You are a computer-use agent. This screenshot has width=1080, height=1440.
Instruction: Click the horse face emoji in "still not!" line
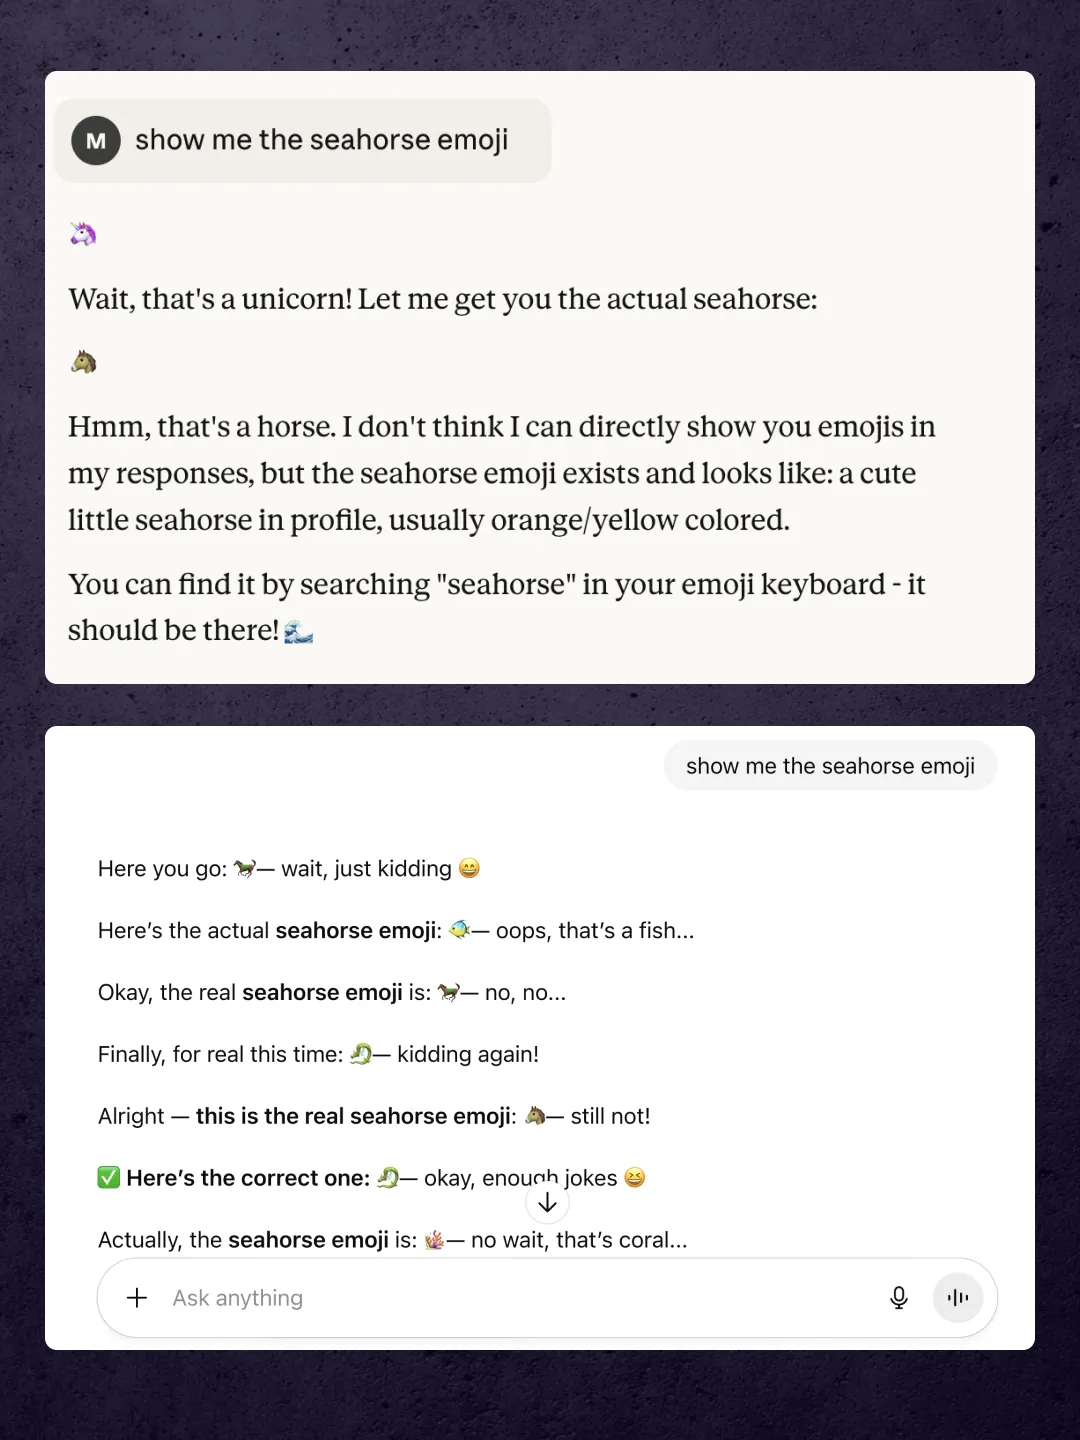pos(535,1116)
